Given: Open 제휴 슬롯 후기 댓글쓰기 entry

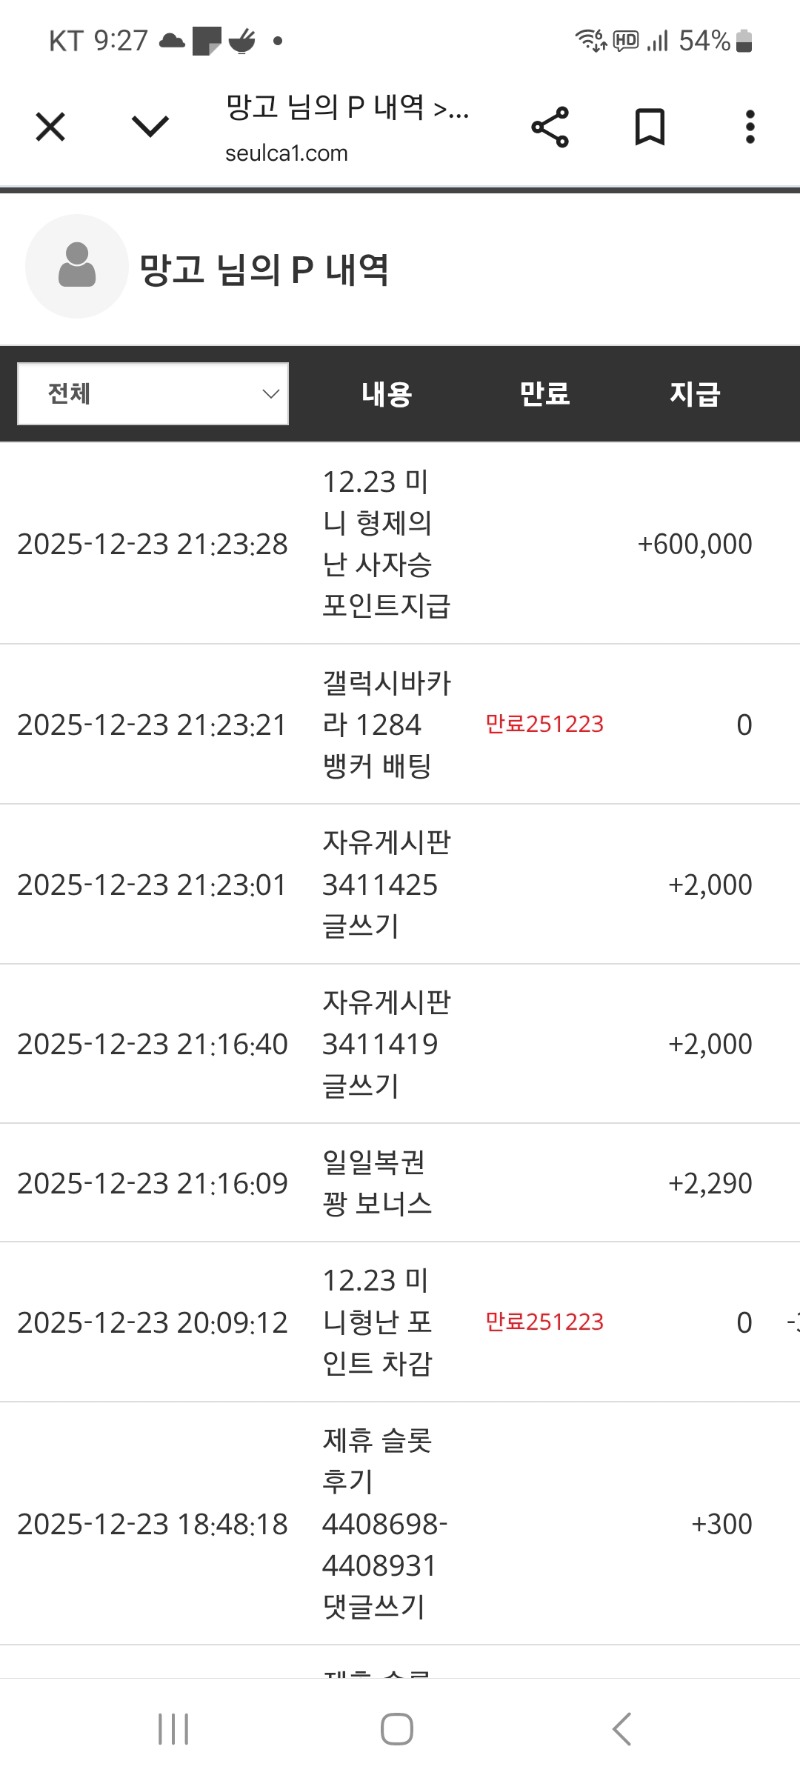Looking at the screenshot, I should tap(384, 1523).
